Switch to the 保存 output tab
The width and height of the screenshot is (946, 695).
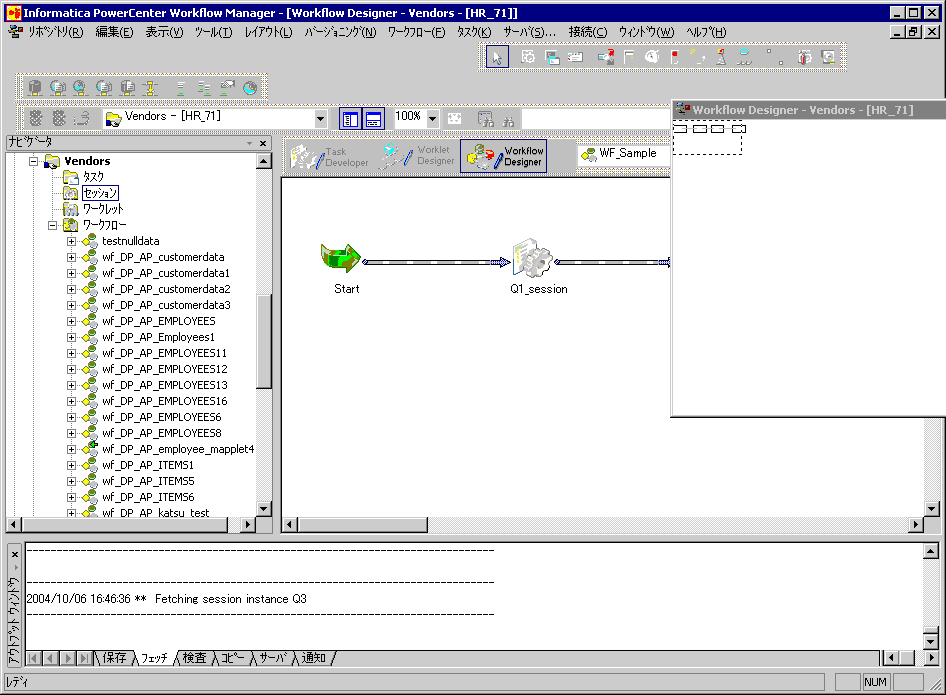tap(114, 658)
